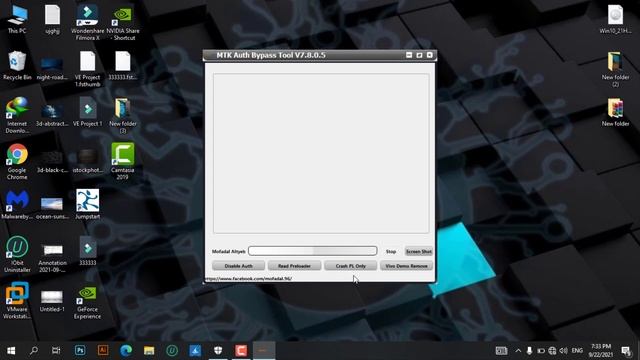Viewport: 640px width, 360px height.
Task: Select the New folder (2) desktop icon
Action: click(x=615, y=69)
